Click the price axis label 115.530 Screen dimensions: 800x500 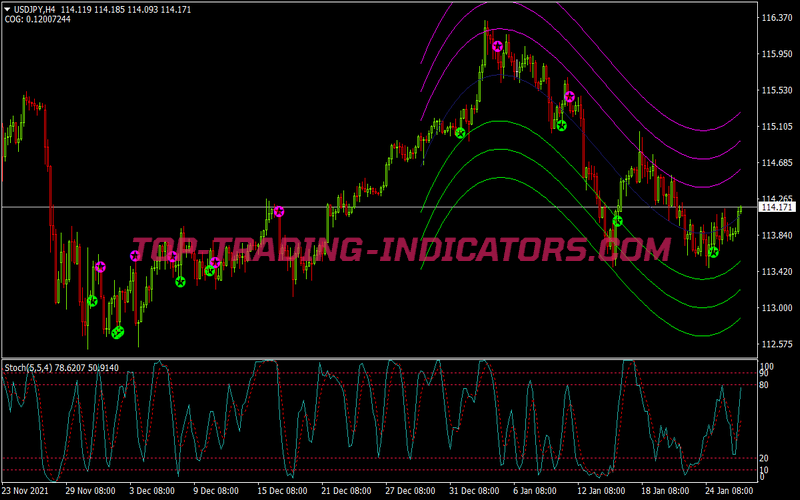[777, 90]
